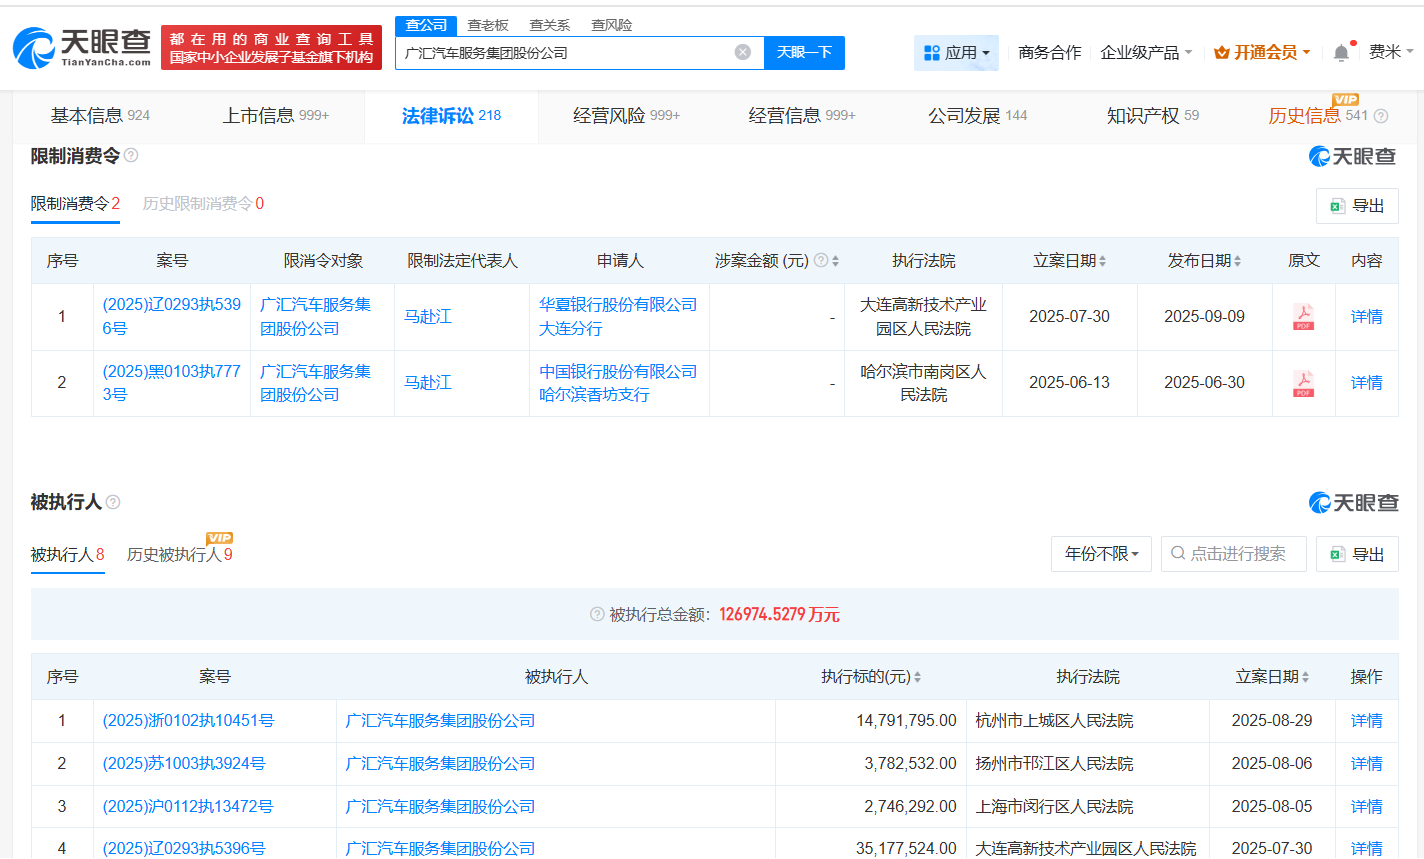1424x859 pixels.
Task: Open legal representative 马赴江 profile link
Action: (x=428, y=316)
